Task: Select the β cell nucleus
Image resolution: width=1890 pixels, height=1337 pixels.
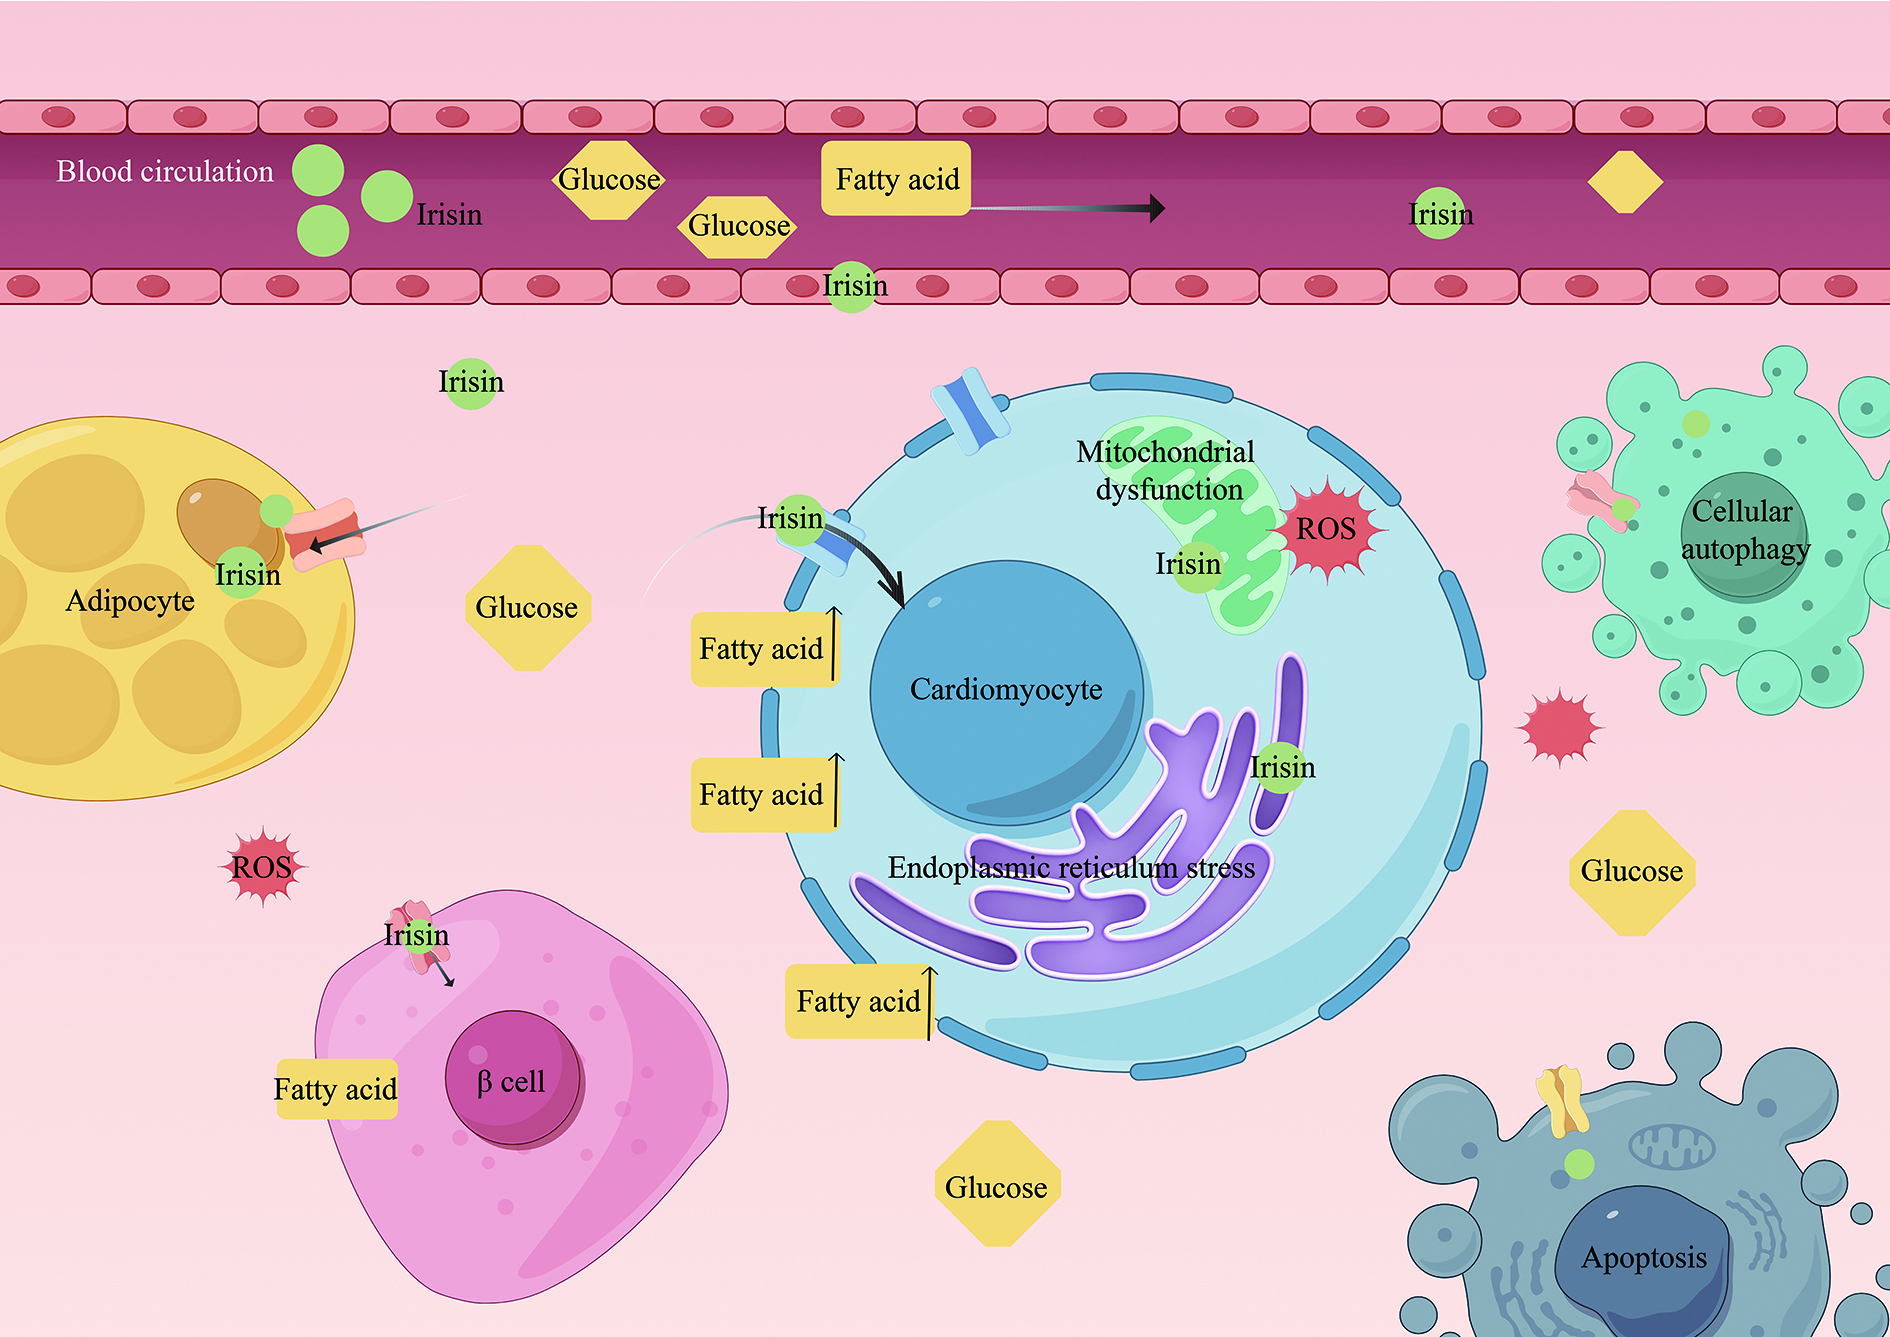Action: (x=512, y=1078)
